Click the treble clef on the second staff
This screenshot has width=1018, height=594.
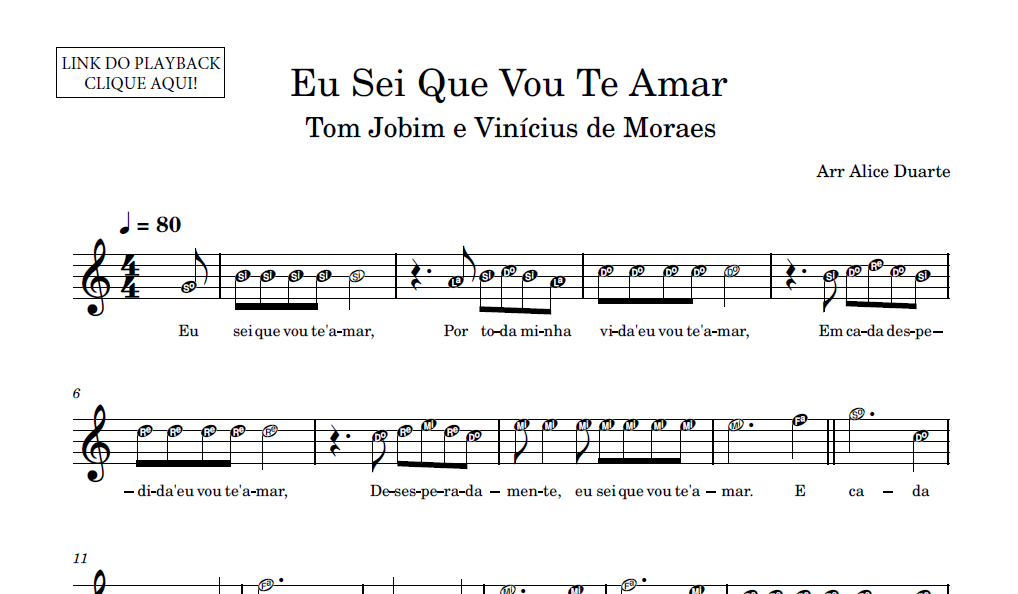[95, 443]
